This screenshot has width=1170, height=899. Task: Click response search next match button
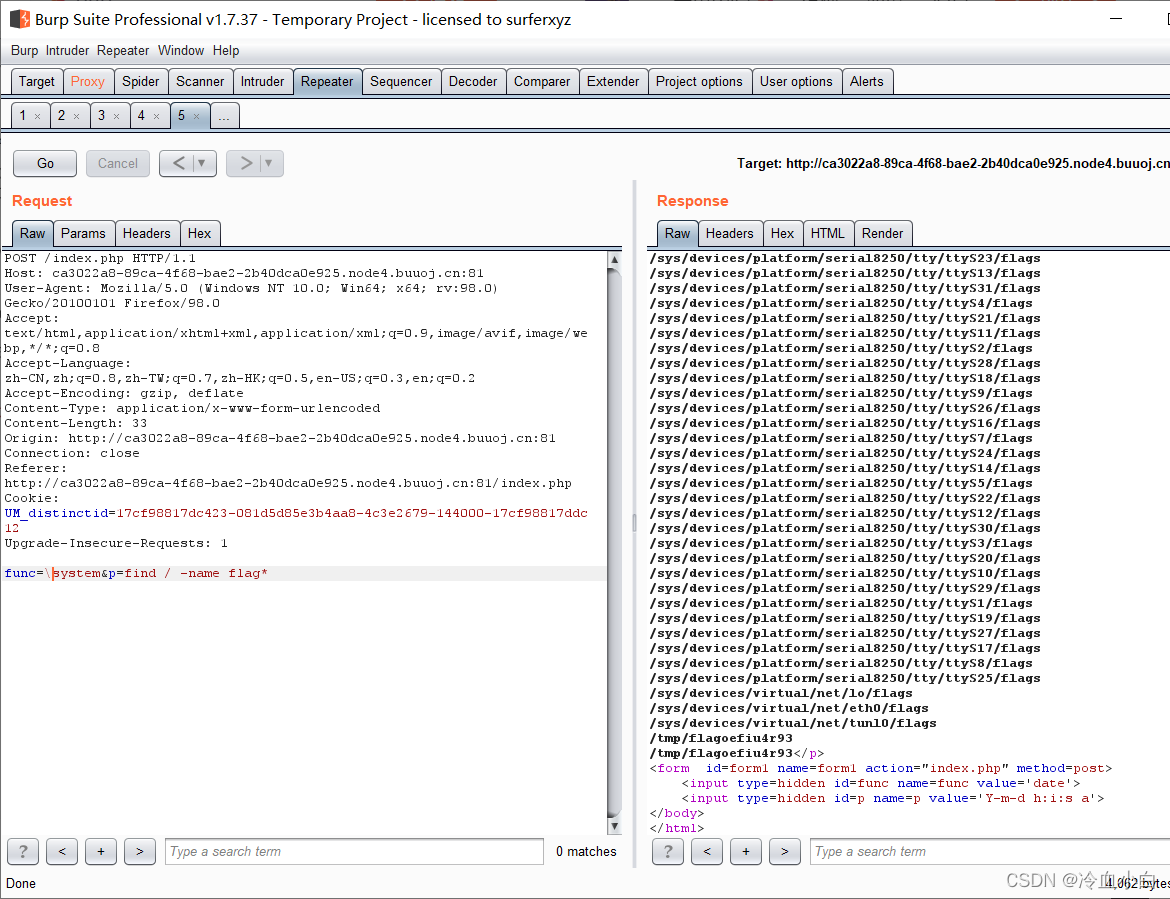(x=784, y=851)
